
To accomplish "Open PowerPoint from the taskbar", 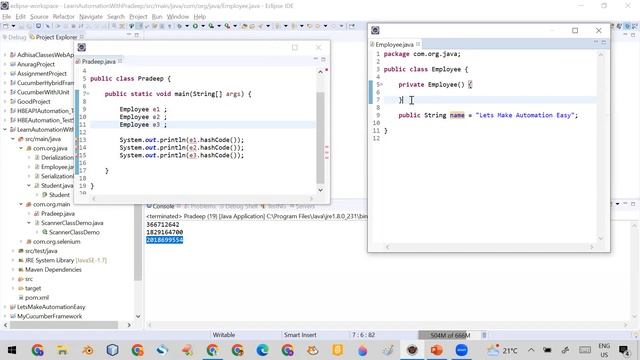I will (436, 350).
